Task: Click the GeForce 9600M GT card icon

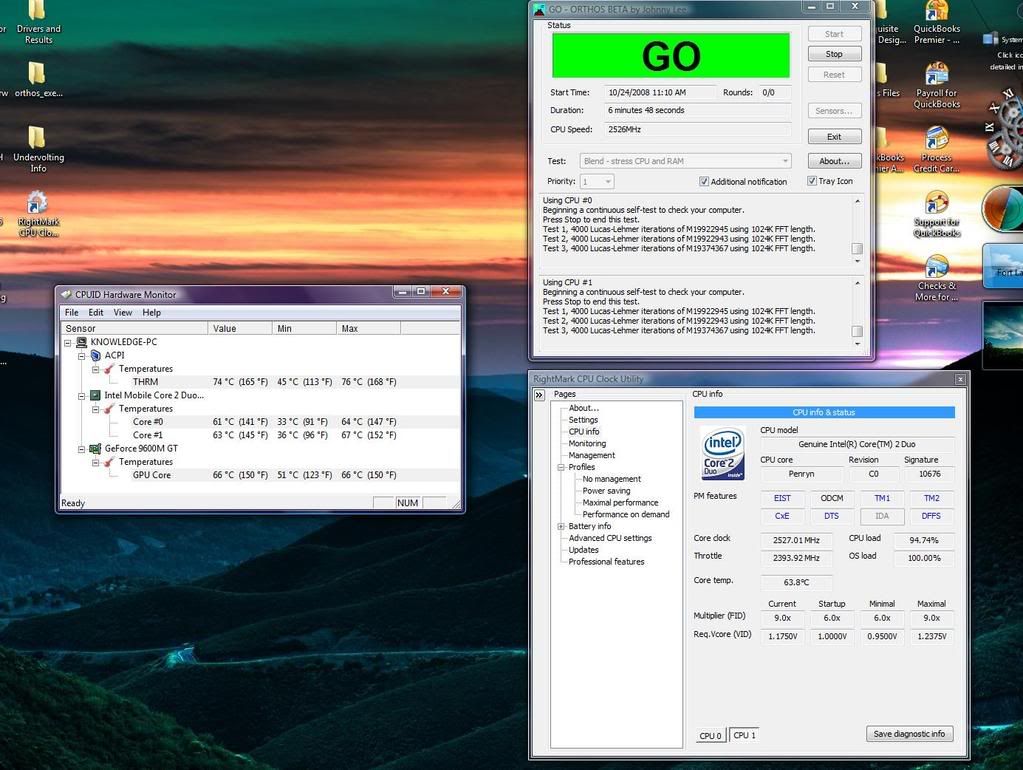Action: (x=95, y=449)
